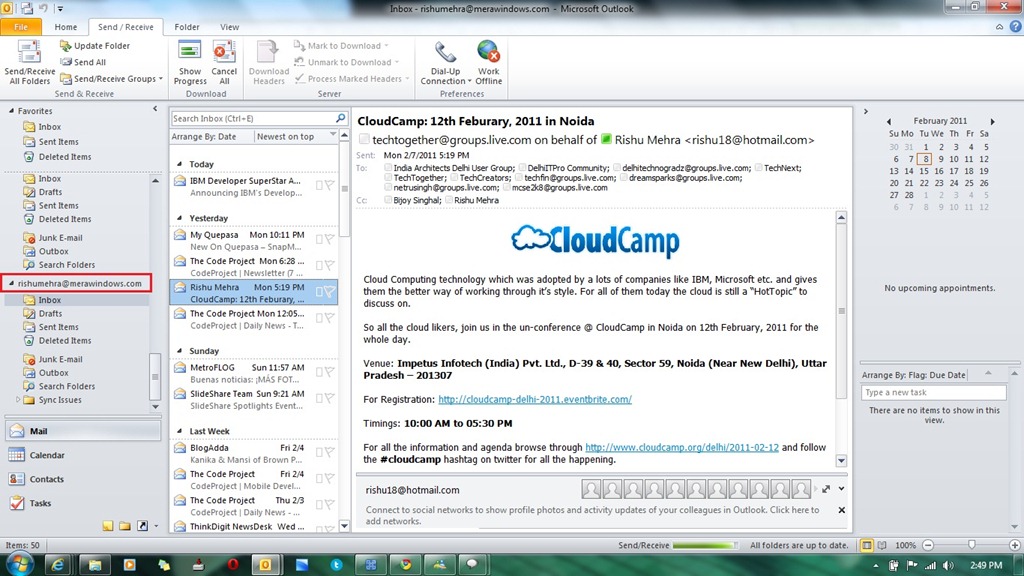Click Arrange By: Flag: Due Date header
The image size is (1024, 576).
(x=913, y=375)
